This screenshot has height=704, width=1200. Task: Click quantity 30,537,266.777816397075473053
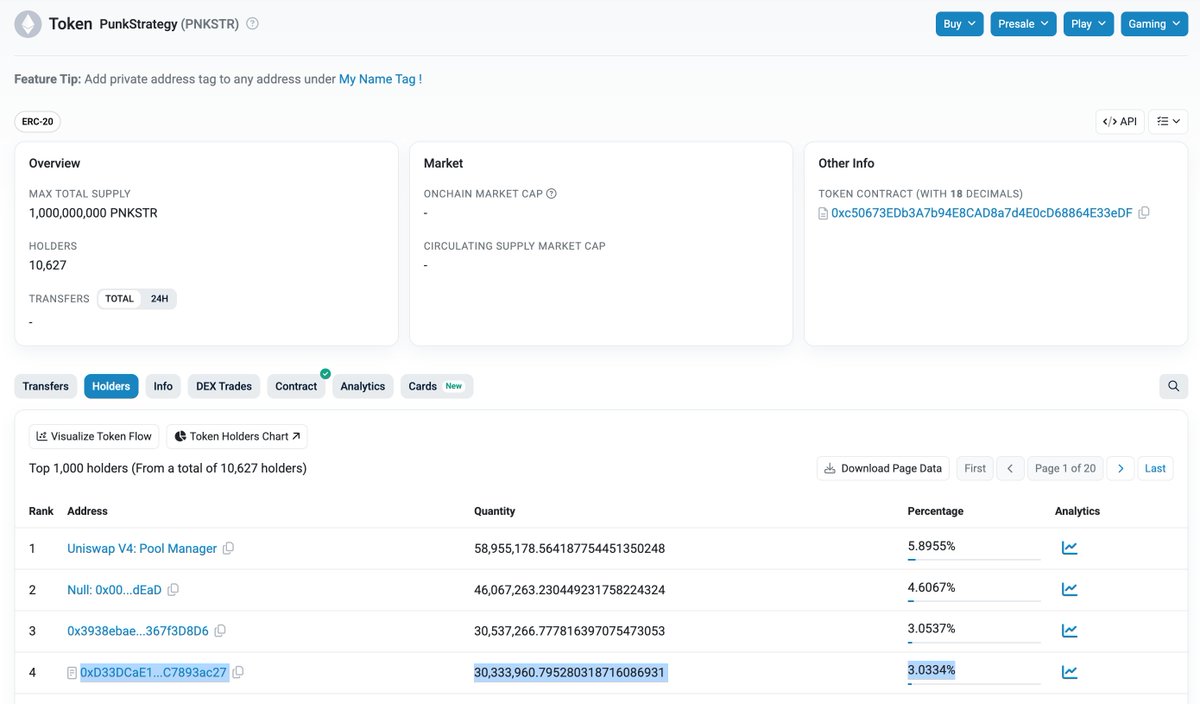tap(569, 631)
